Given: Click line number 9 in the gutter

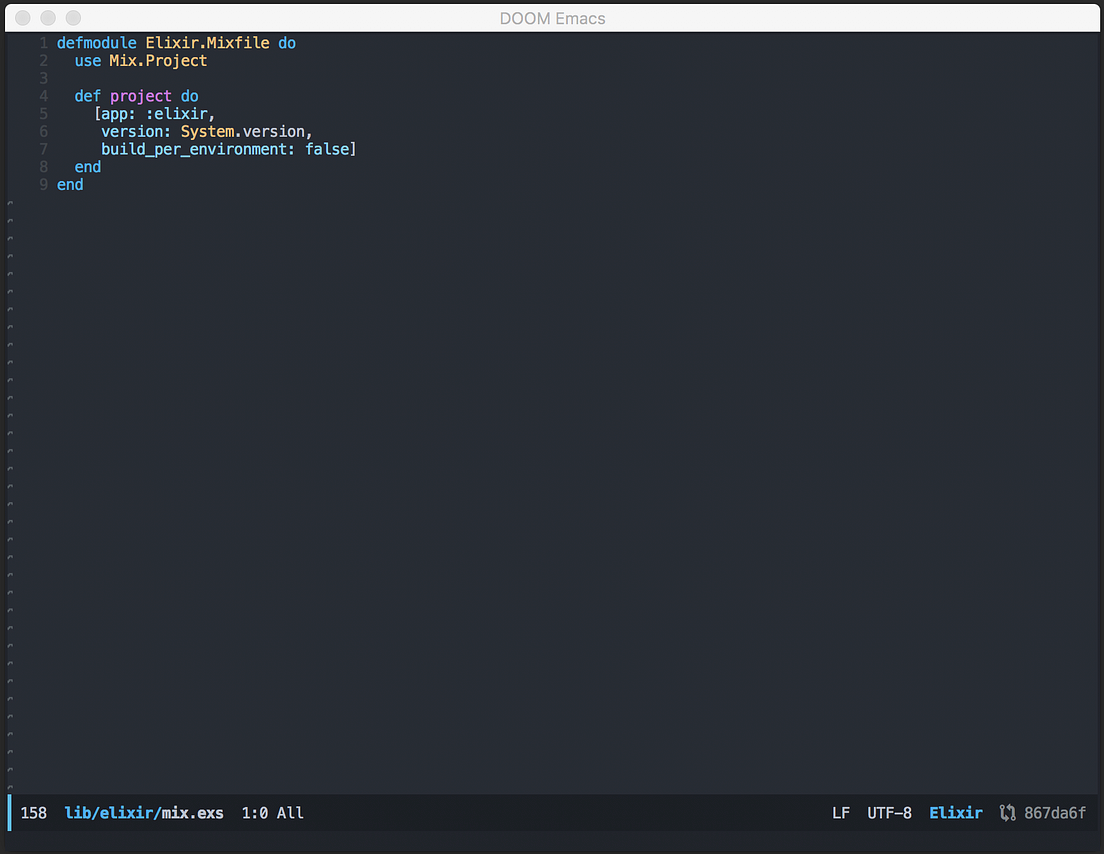Looking at the screenshot, I should click(x=43, y=184).
